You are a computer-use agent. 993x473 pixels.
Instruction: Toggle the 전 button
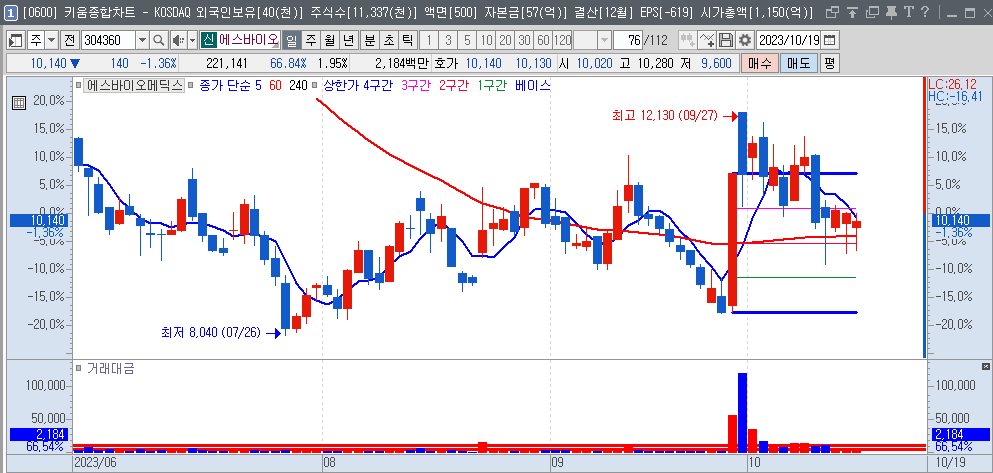click(69, 41)
